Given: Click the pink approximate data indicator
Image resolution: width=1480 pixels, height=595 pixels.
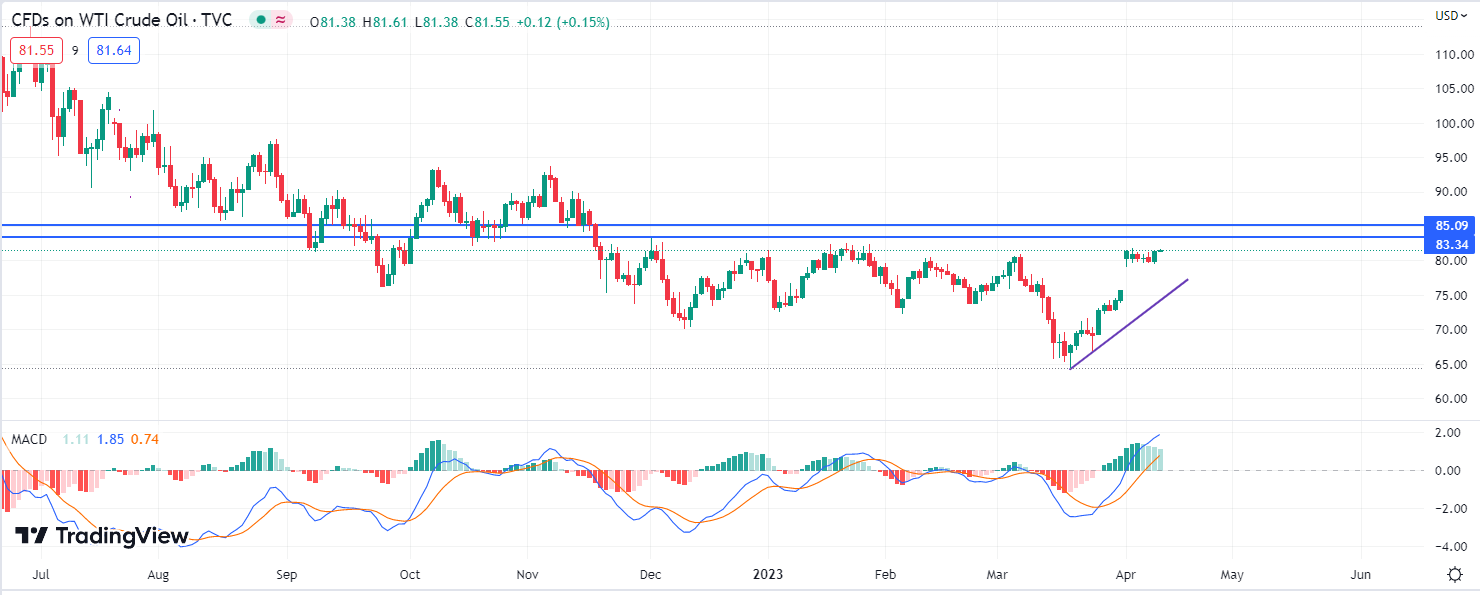Looking at the screenshot, I should [x=281, y=21].
